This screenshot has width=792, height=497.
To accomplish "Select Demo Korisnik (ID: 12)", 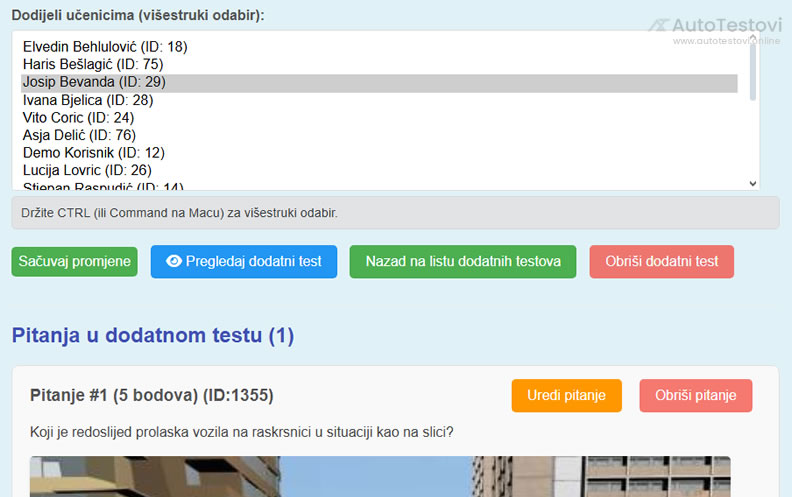I will [x=94, y=153].
